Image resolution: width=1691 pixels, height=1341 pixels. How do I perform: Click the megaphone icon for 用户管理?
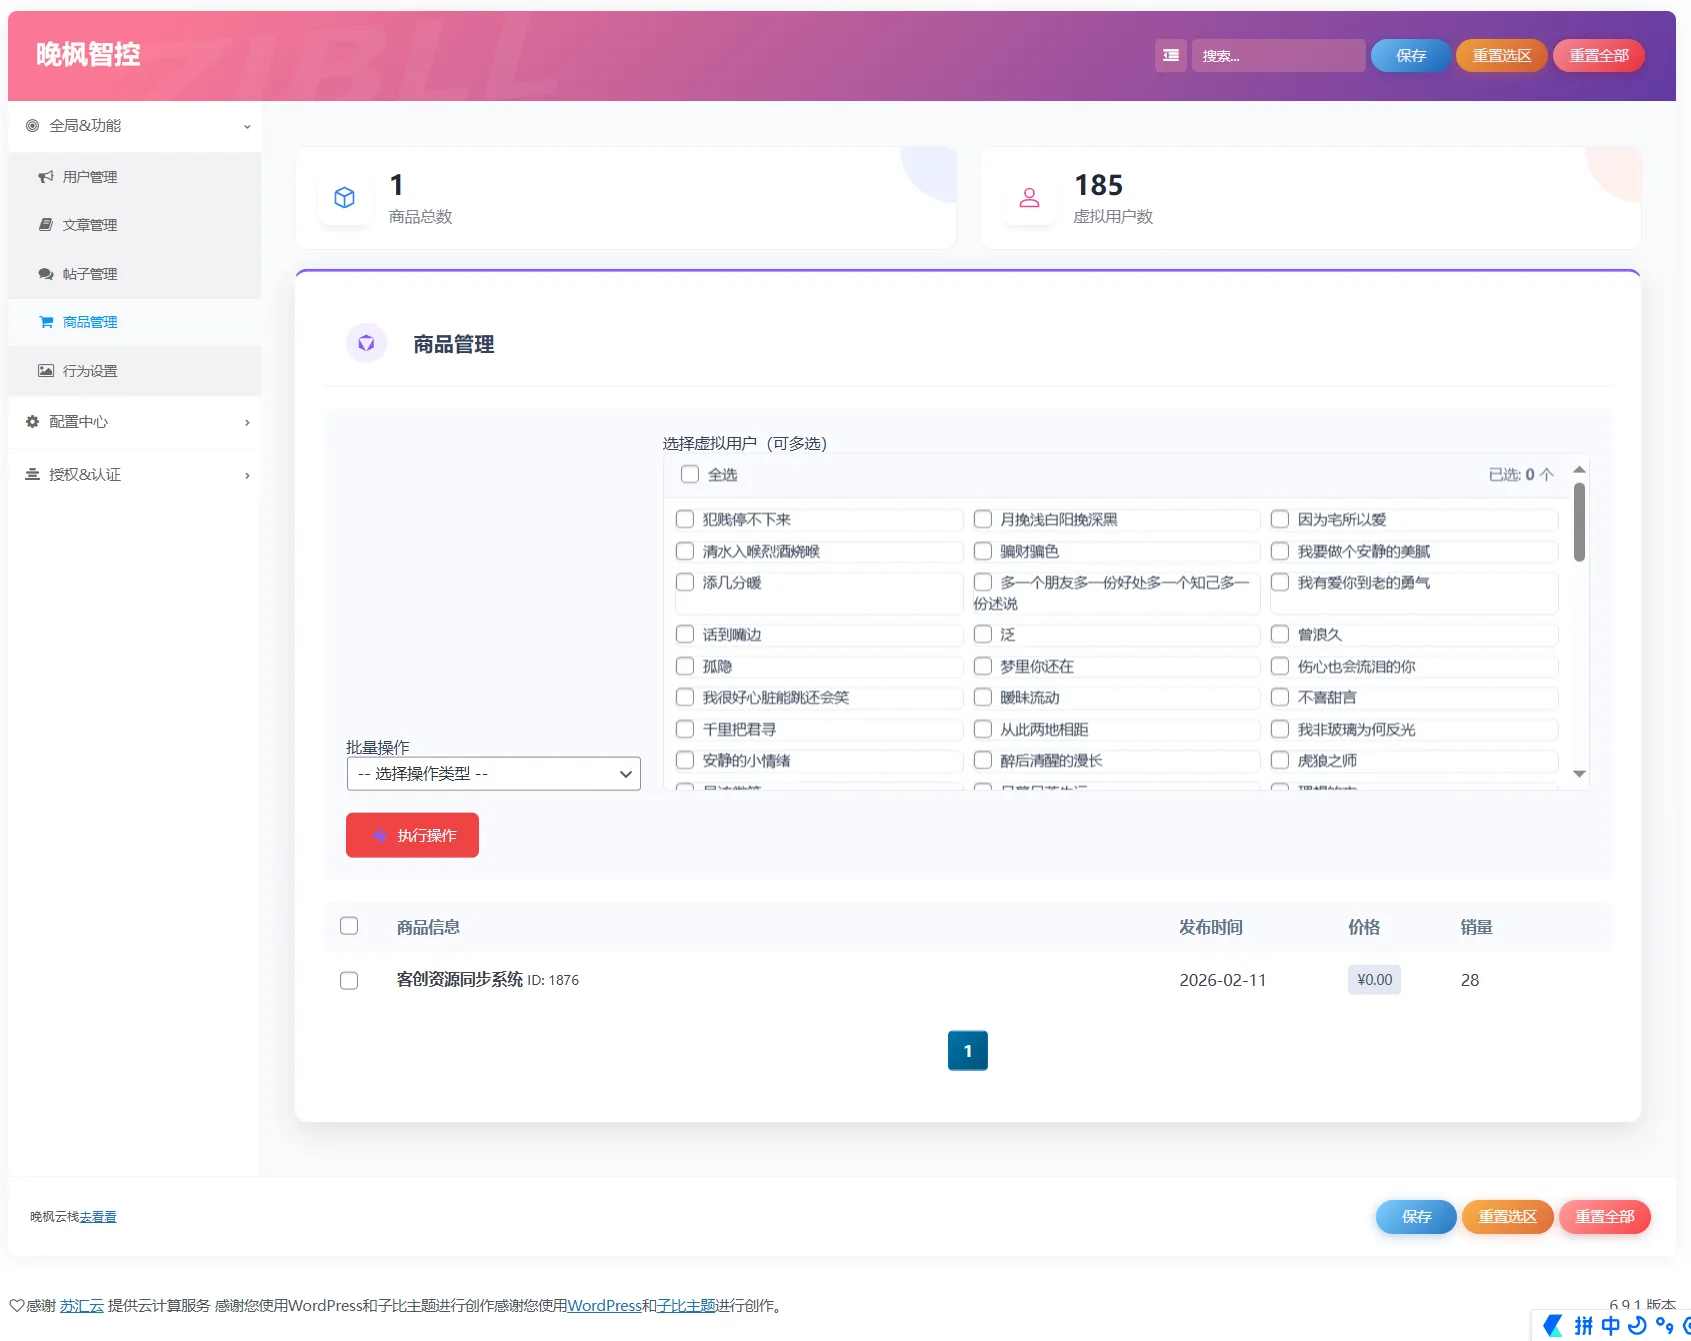point(46,177)
